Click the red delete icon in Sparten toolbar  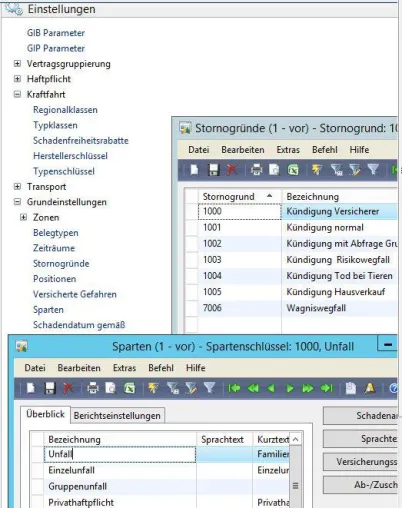tap(68, 388)
